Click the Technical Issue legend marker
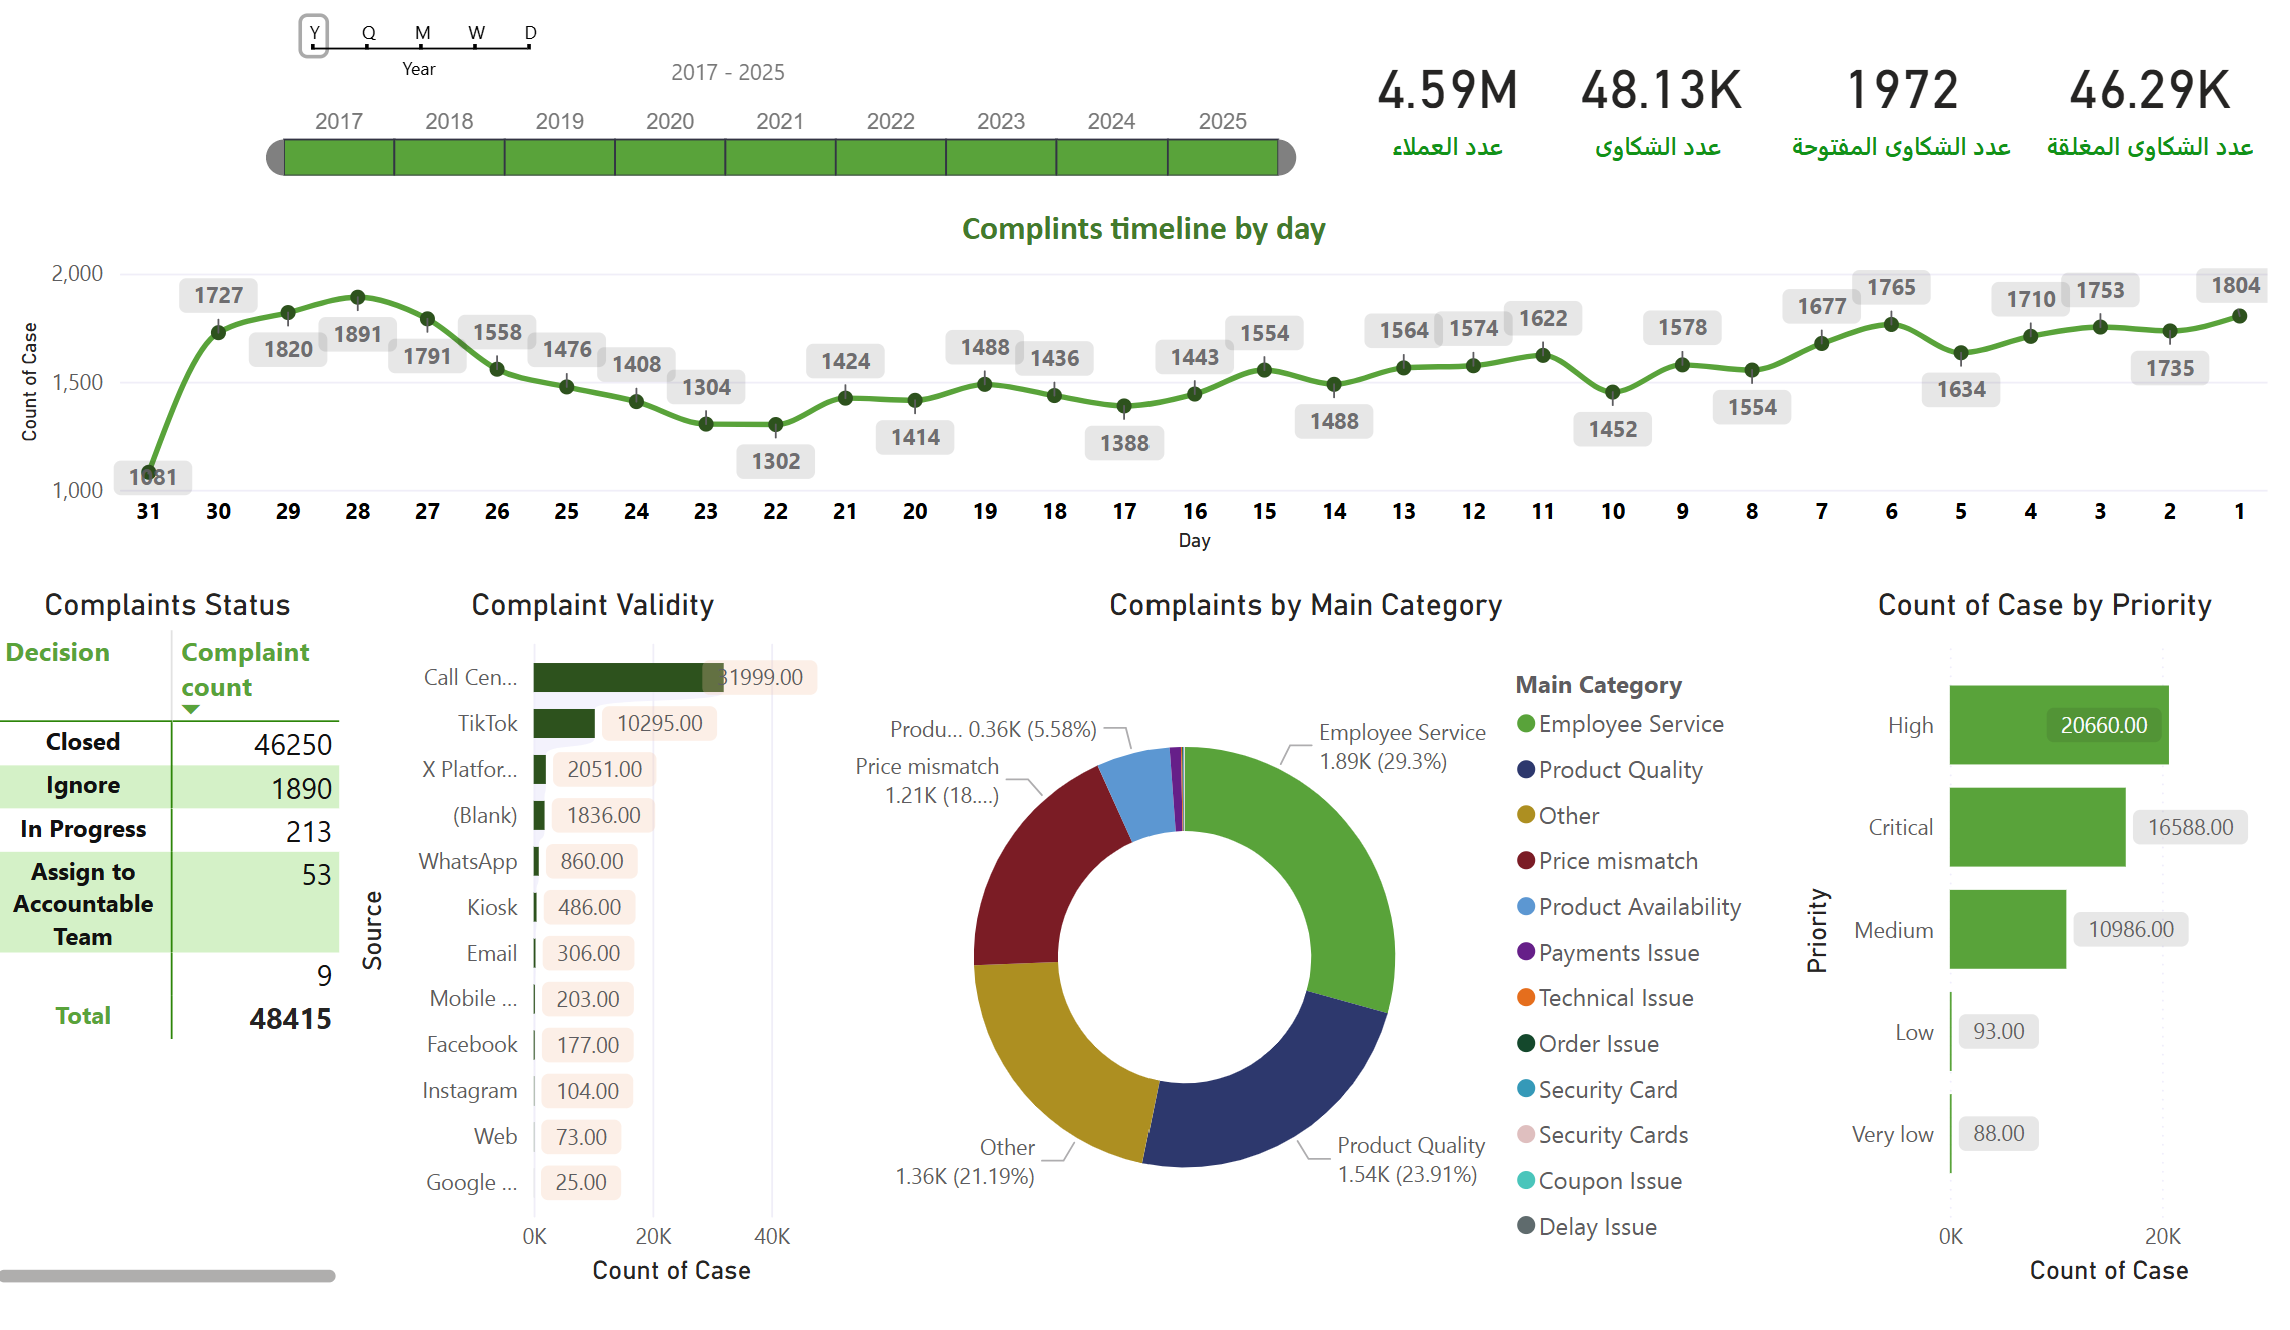Screen dimensions: 2290x1330 (1525, 997)
